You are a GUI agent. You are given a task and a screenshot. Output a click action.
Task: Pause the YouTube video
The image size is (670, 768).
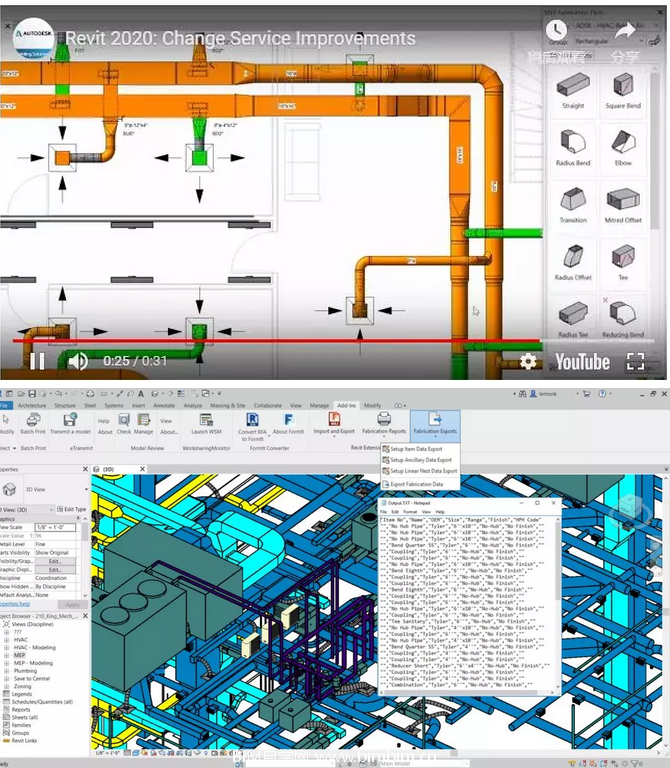pos(37,361)
